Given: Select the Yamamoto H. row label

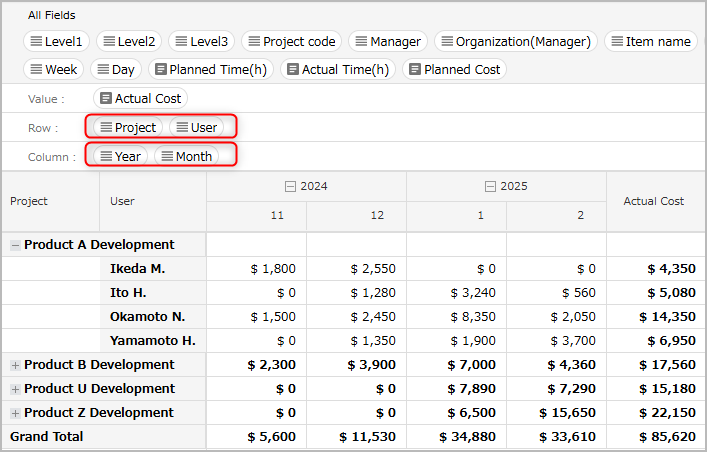Looking at the screenshot, I should point(153,341).
